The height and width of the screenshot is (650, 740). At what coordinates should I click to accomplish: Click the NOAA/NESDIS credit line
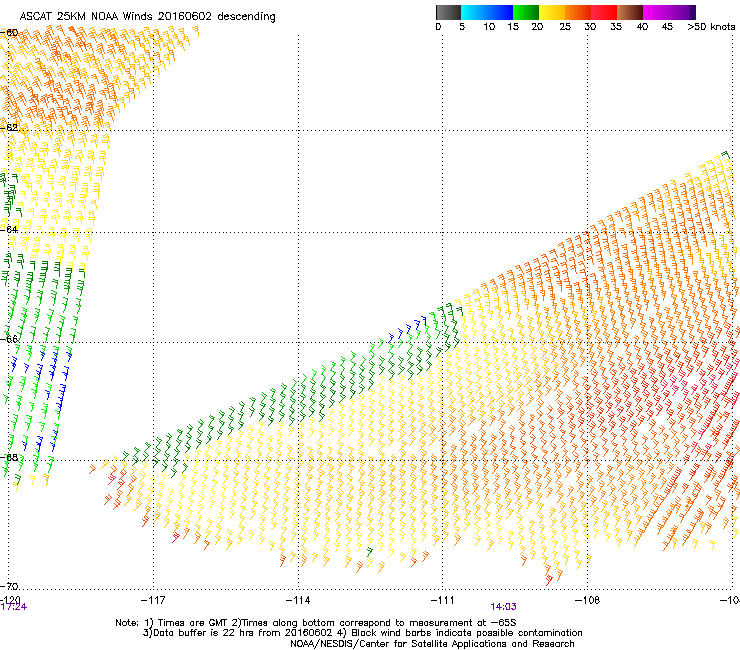(432, 644)
